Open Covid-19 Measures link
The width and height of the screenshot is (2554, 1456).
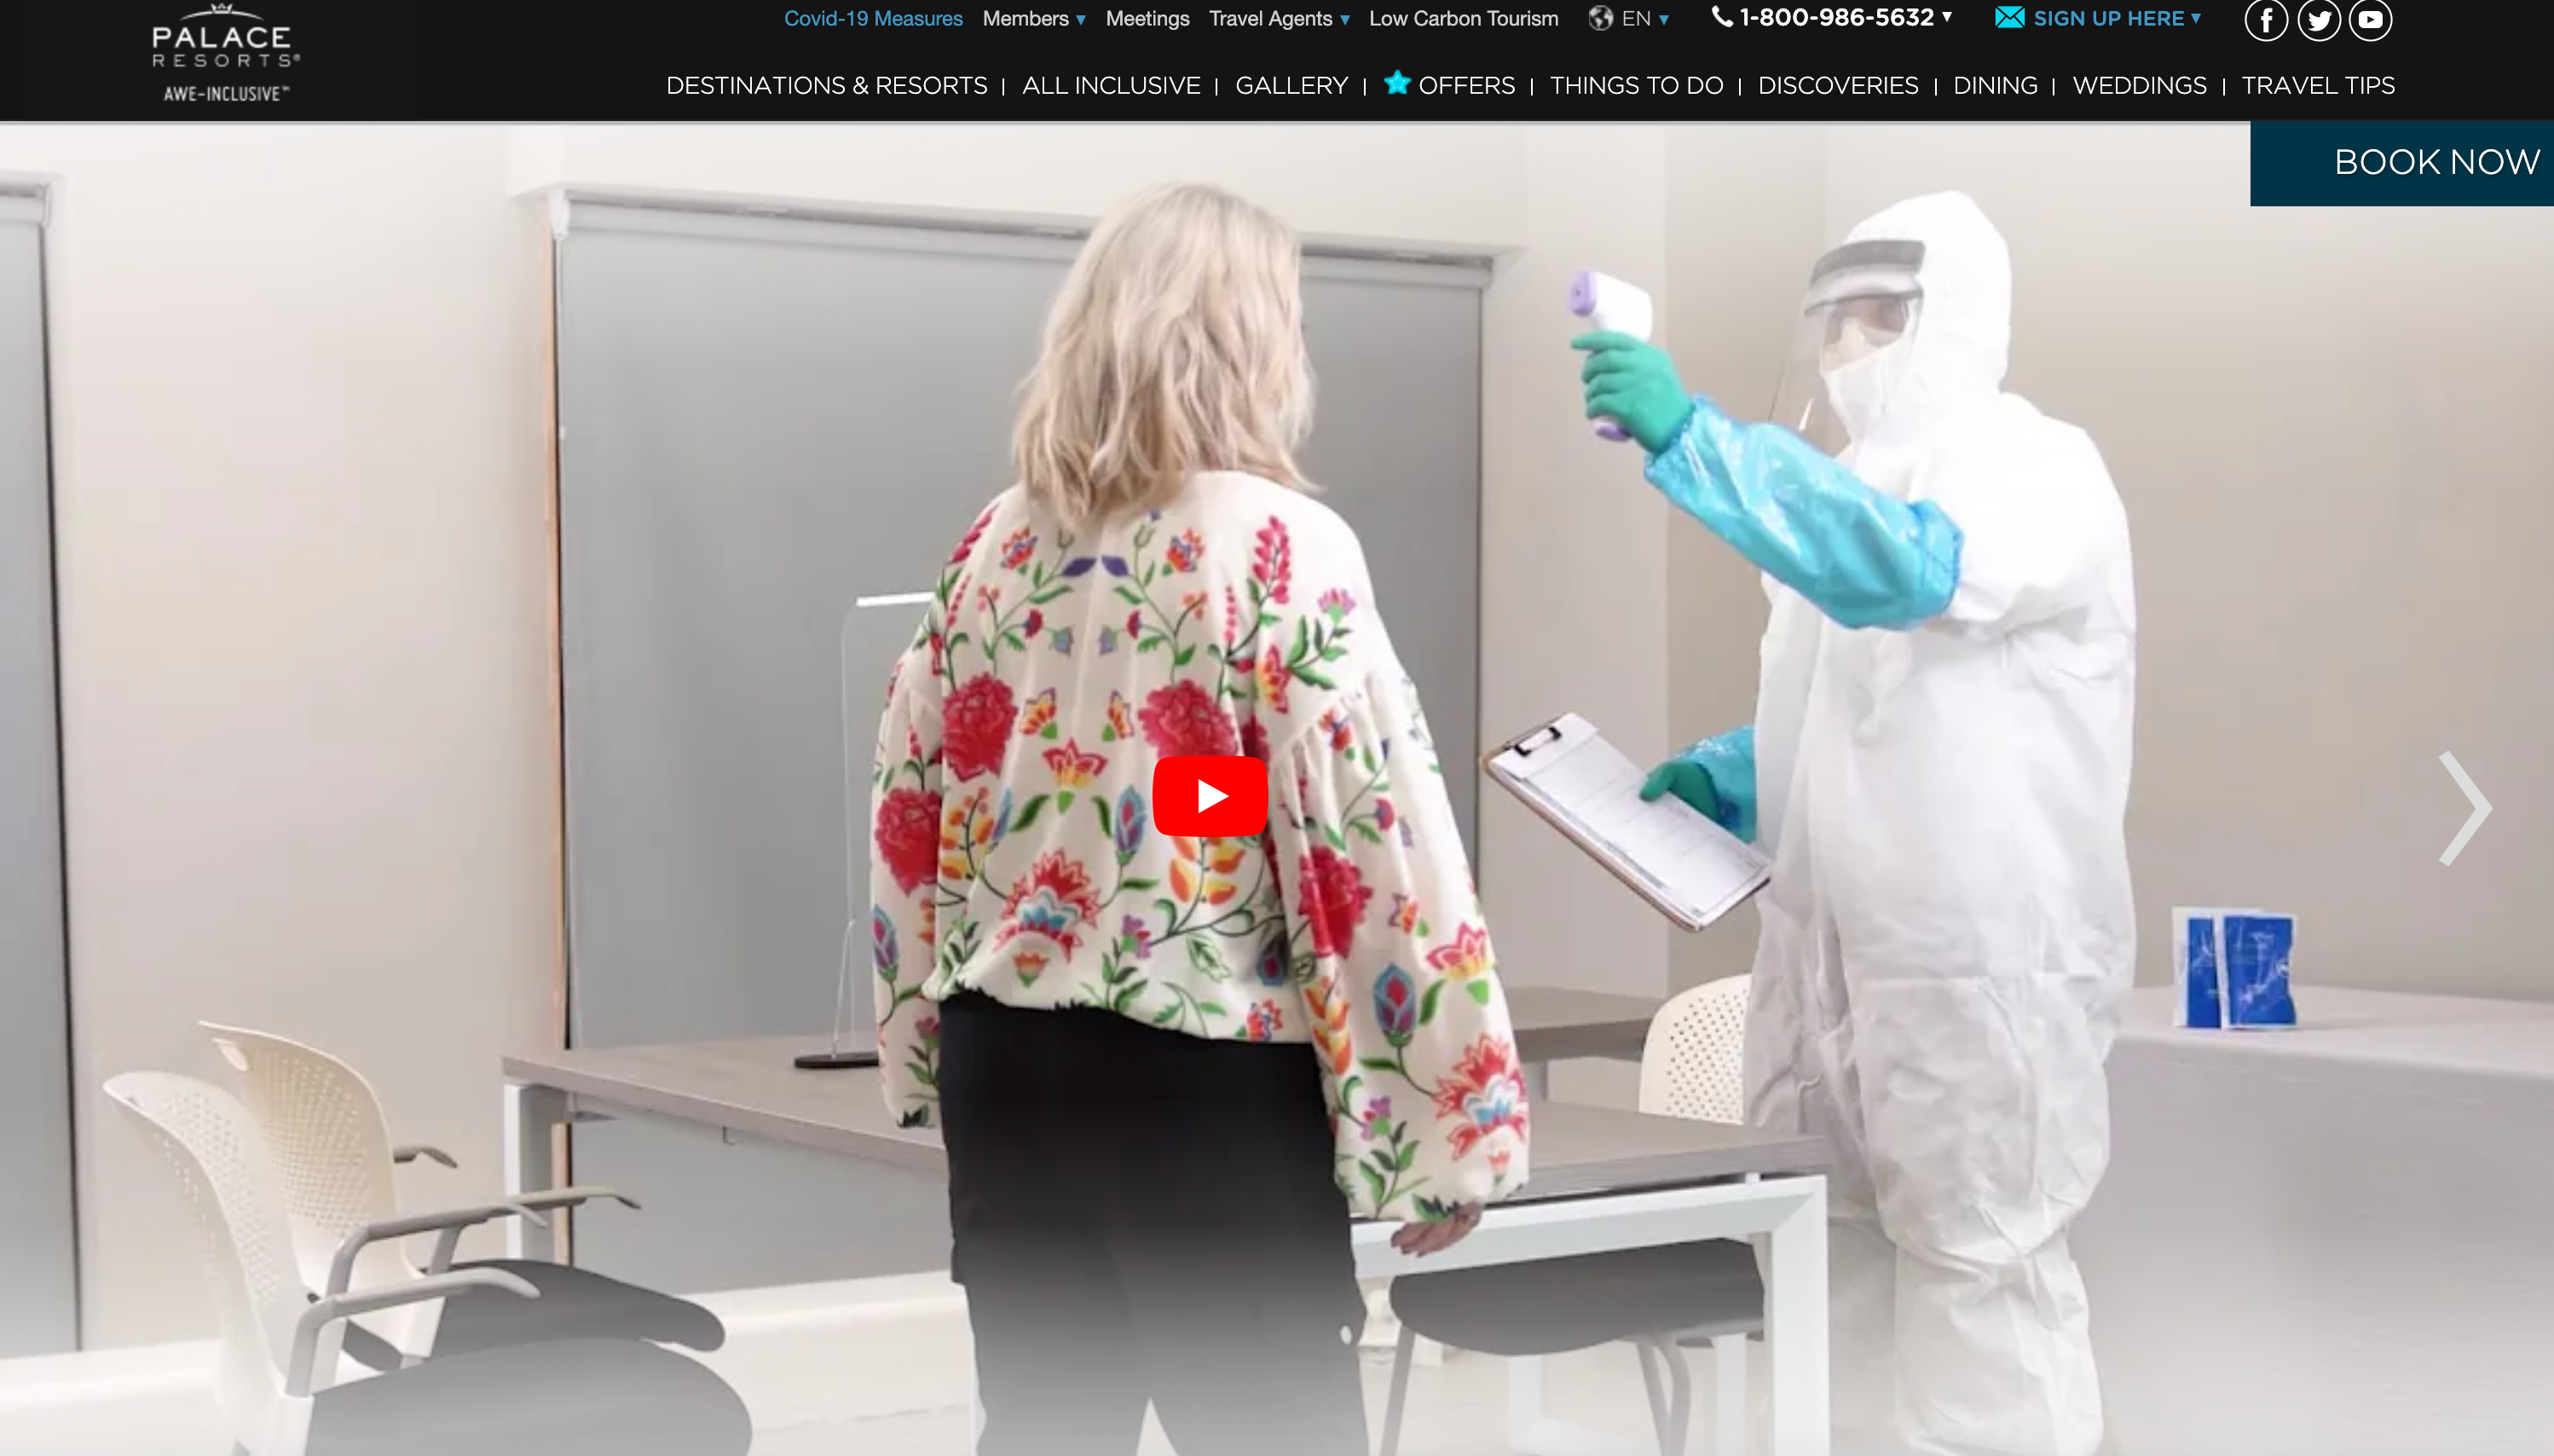click(x=873, y=19)
